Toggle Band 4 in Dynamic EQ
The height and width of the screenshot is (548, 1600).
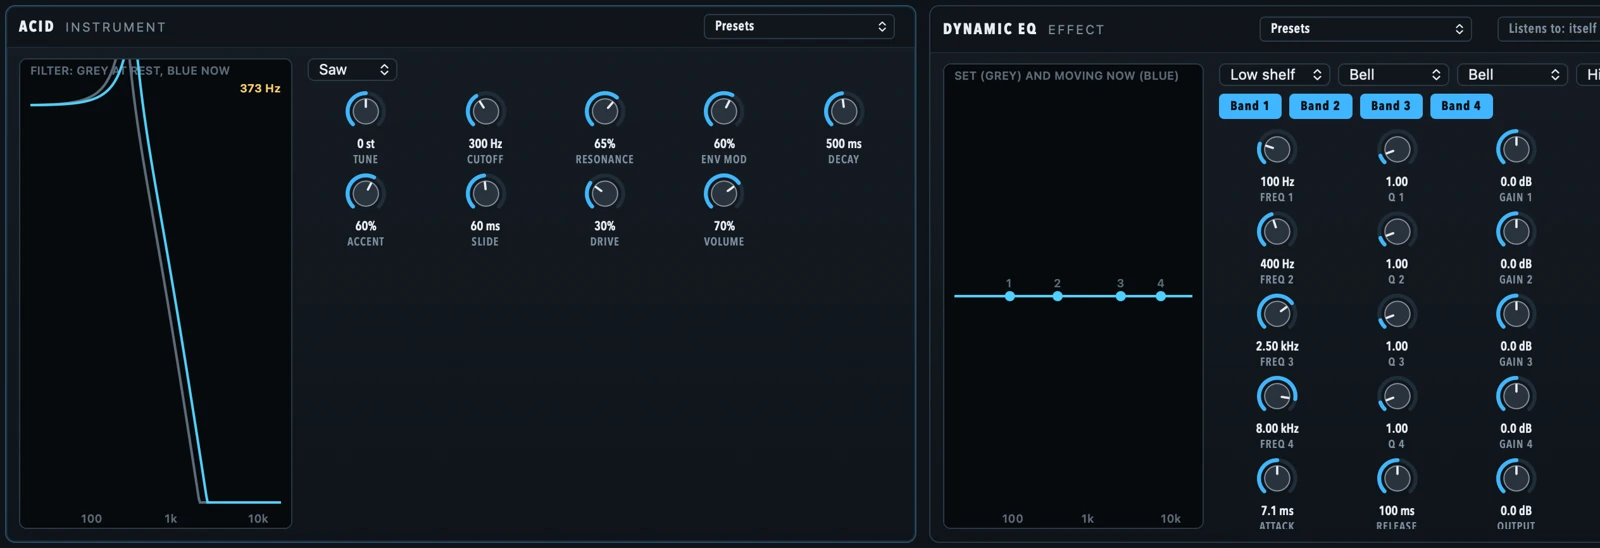pos(1461,106)
